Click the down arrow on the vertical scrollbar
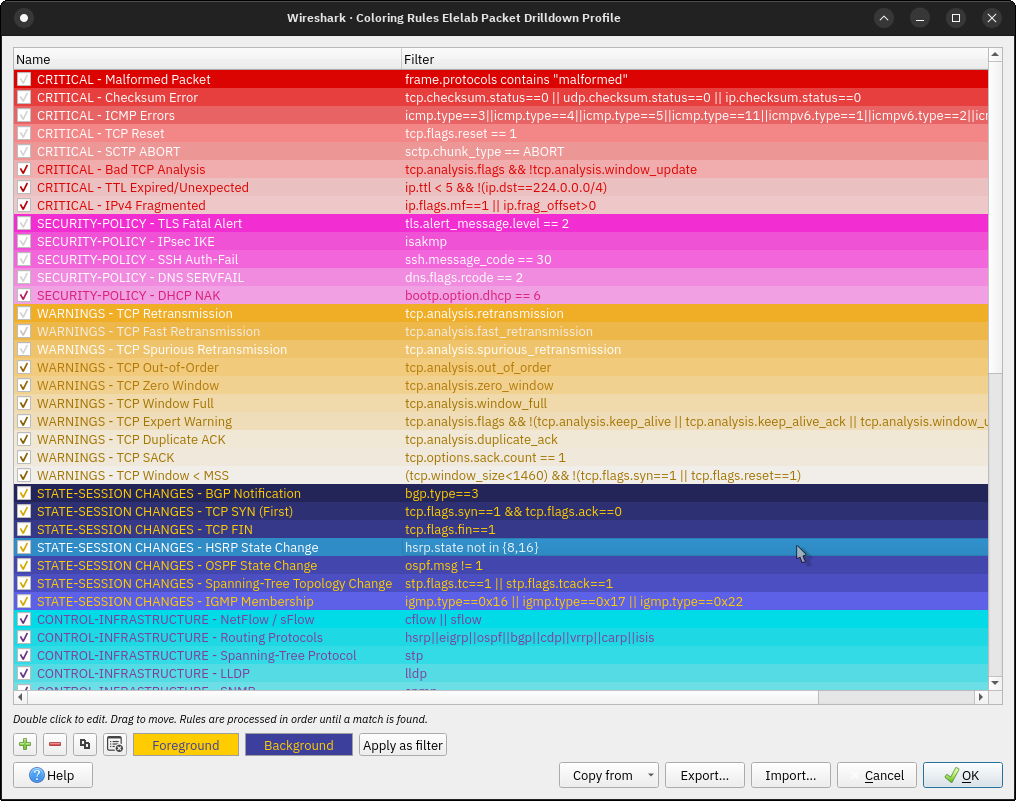The height and width of the screenshot is (801, 1016). click(x=993, y=683)
